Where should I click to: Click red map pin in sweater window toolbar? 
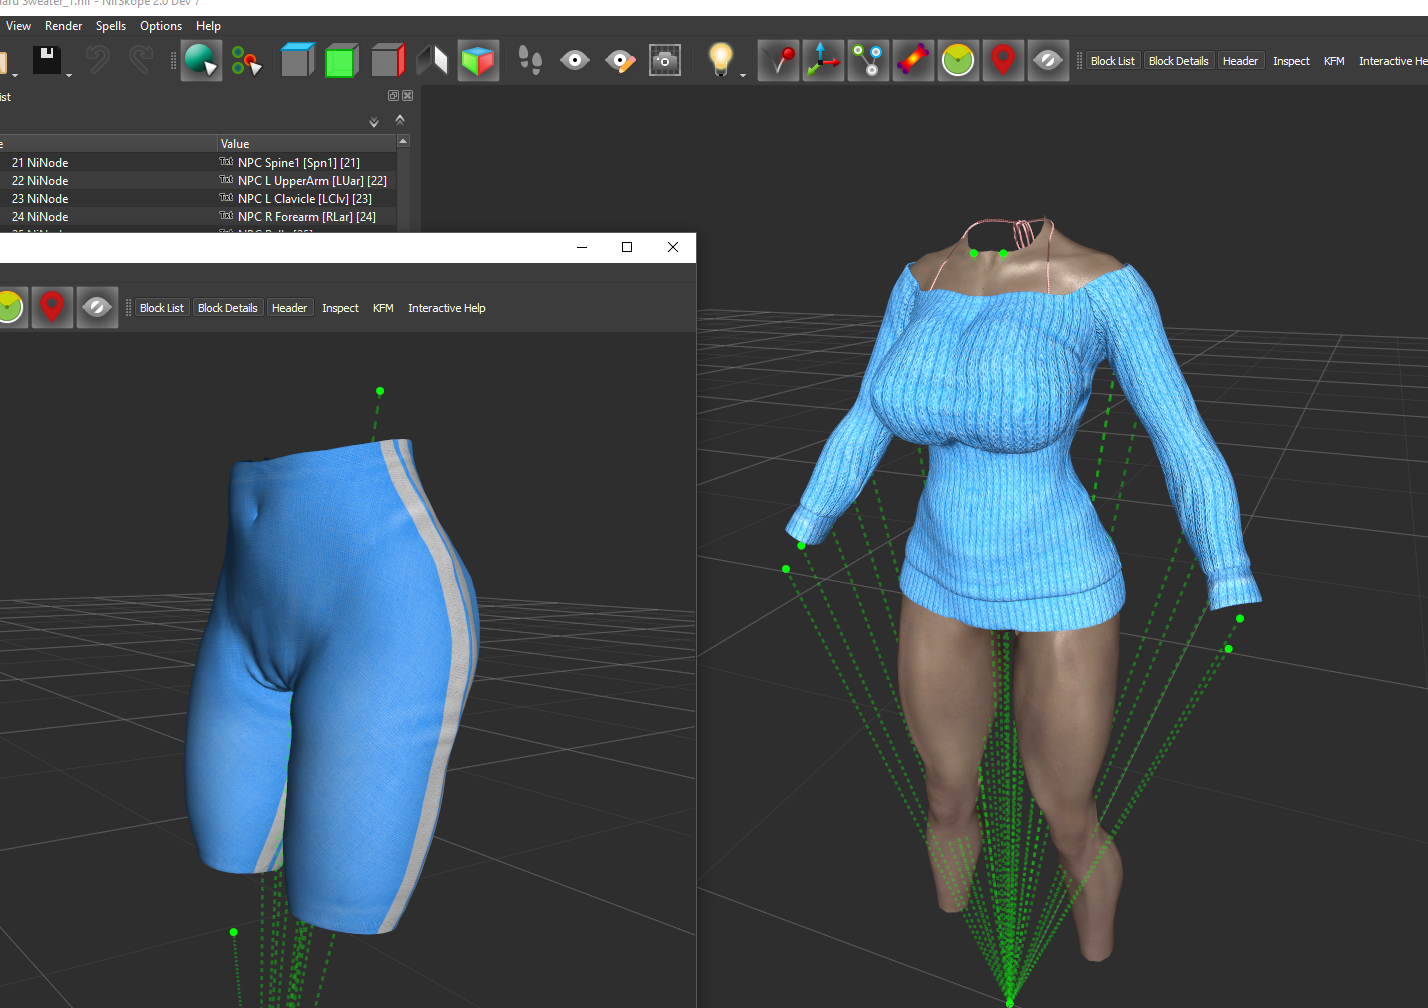click(x=1003, y=61)
